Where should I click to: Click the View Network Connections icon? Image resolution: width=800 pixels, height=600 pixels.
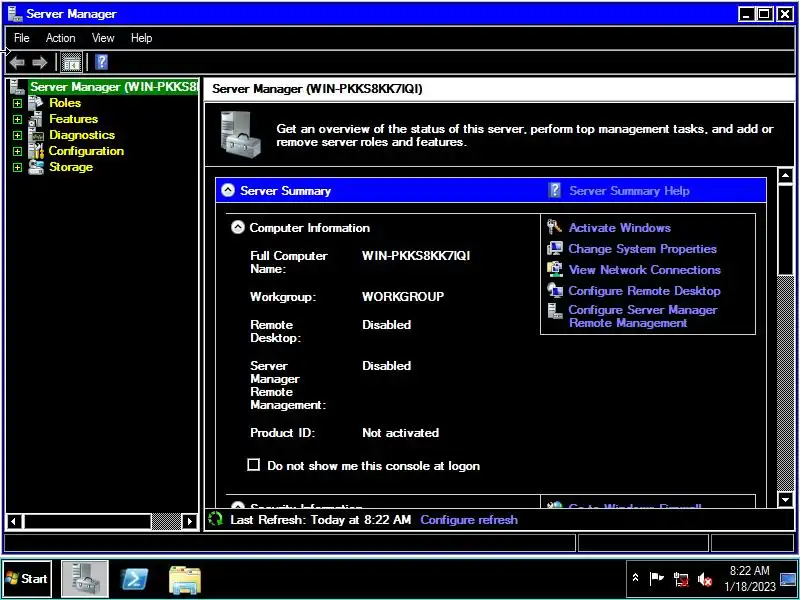pos(555,269)
